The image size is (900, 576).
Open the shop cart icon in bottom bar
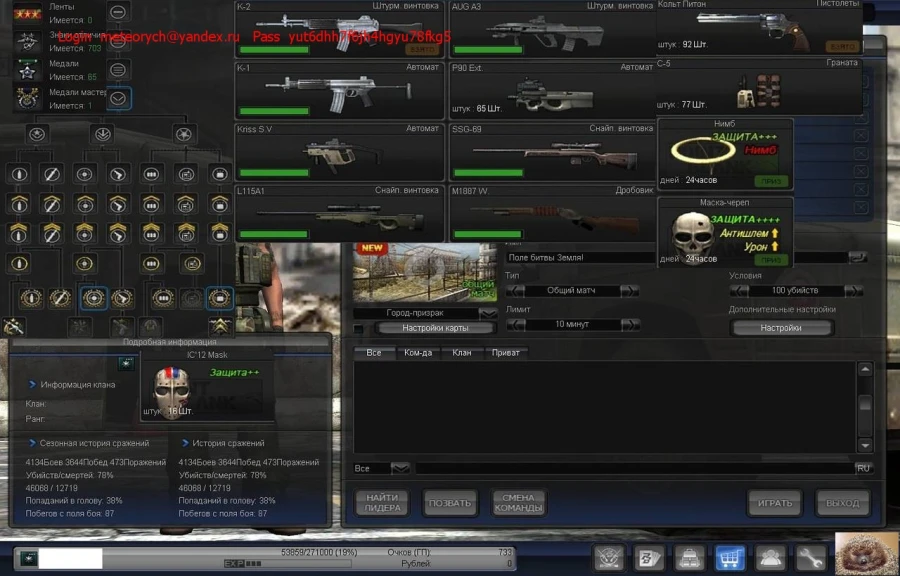(730, 558)
